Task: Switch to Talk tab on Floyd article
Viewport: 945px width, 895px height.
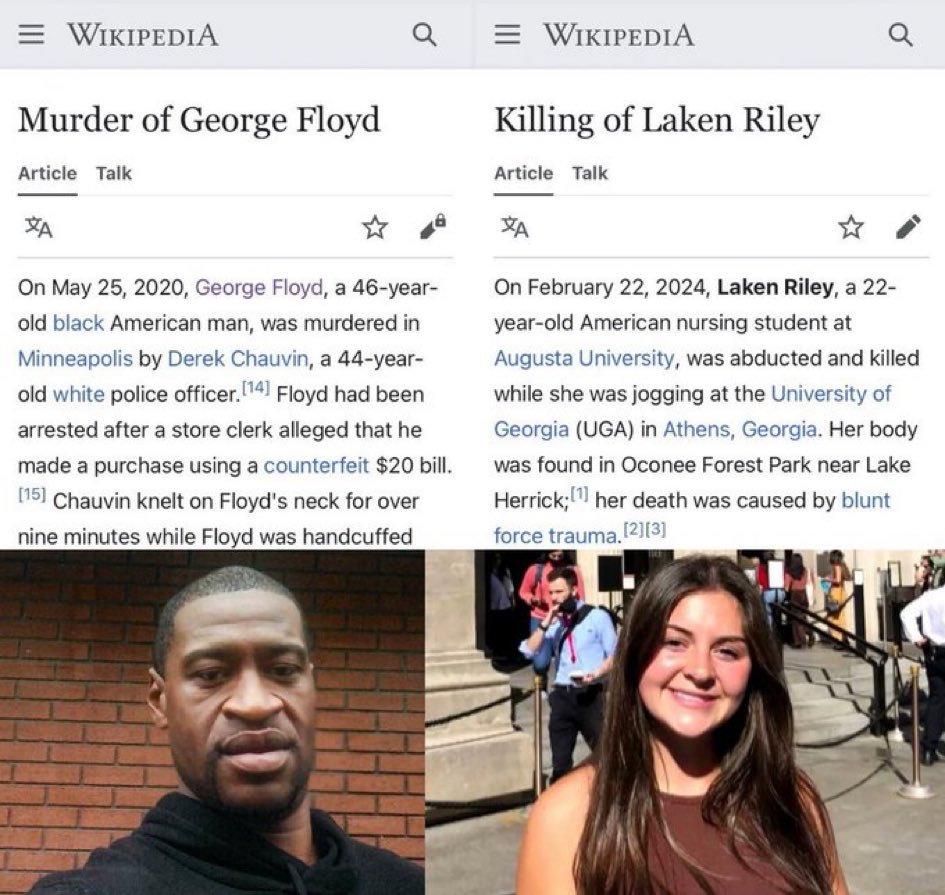Action: point(113,174)
